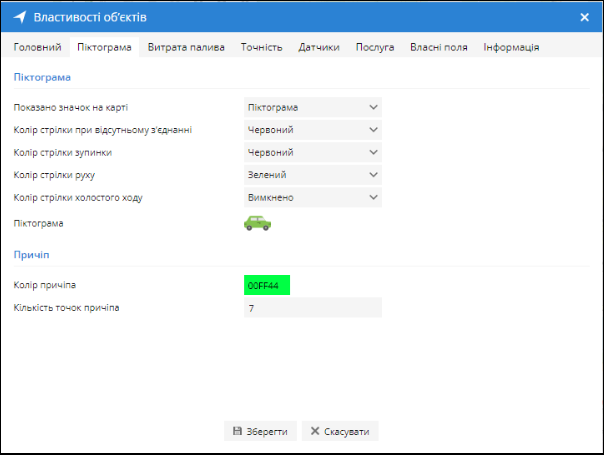
Task: Switch to the Послуга tab
Action: (x=375, y=47)
